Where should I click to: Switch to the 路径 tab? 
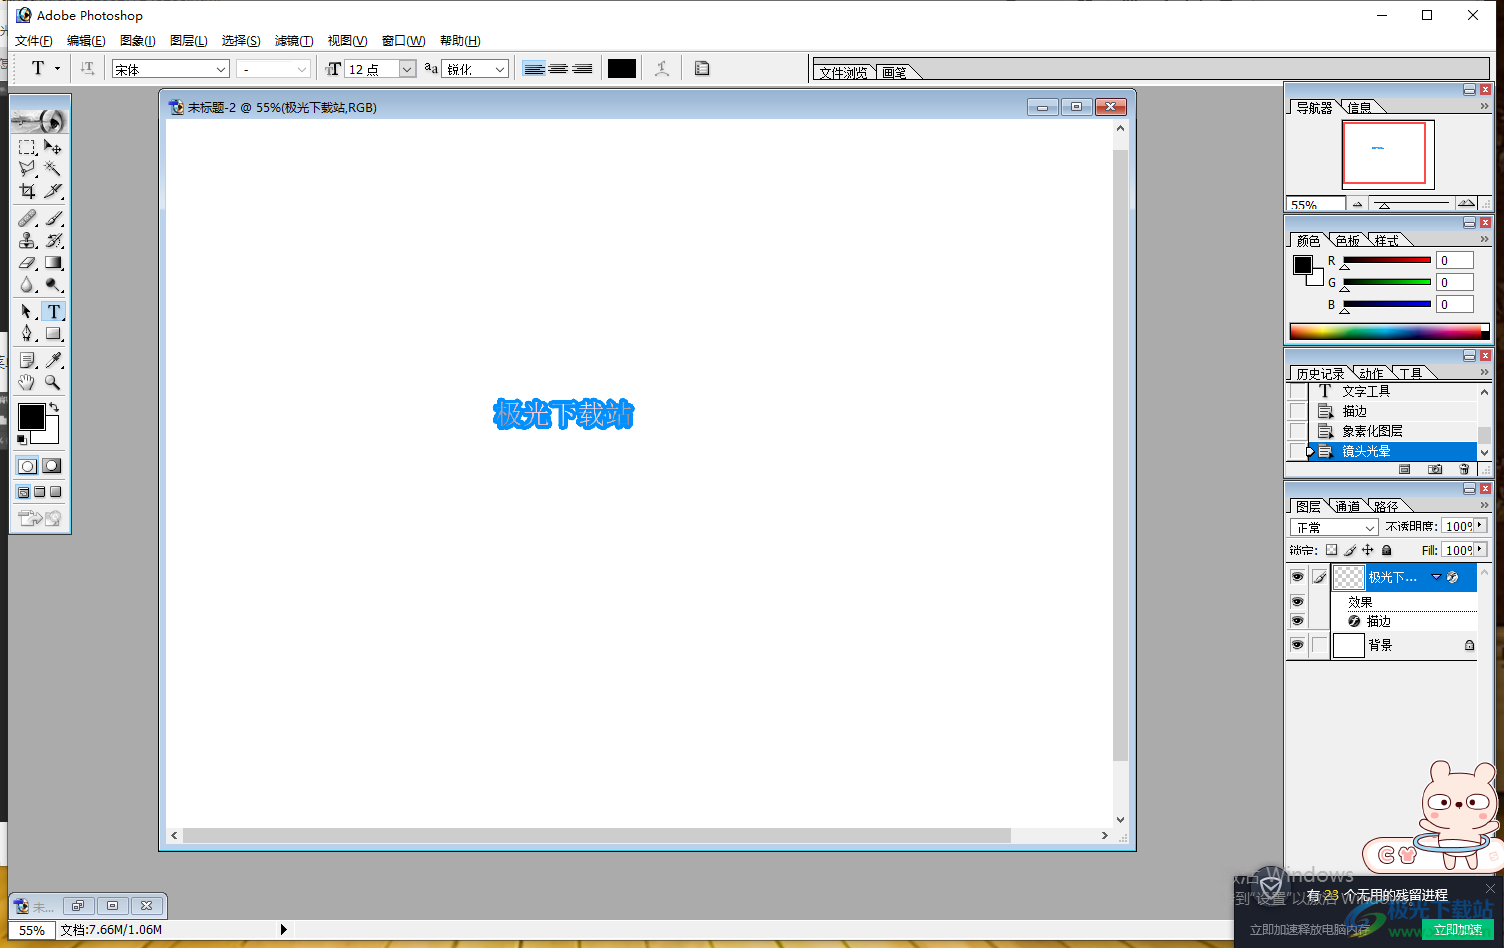click(1385, 506)
